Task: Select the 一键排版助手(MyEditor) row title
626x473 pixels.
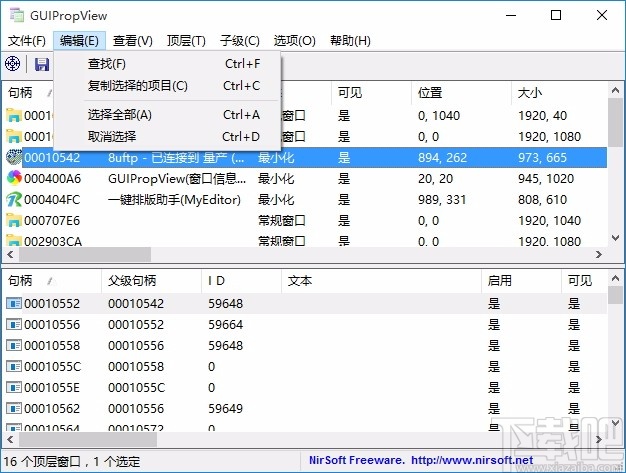Action: pyautogui.click(x=174, y=199)
